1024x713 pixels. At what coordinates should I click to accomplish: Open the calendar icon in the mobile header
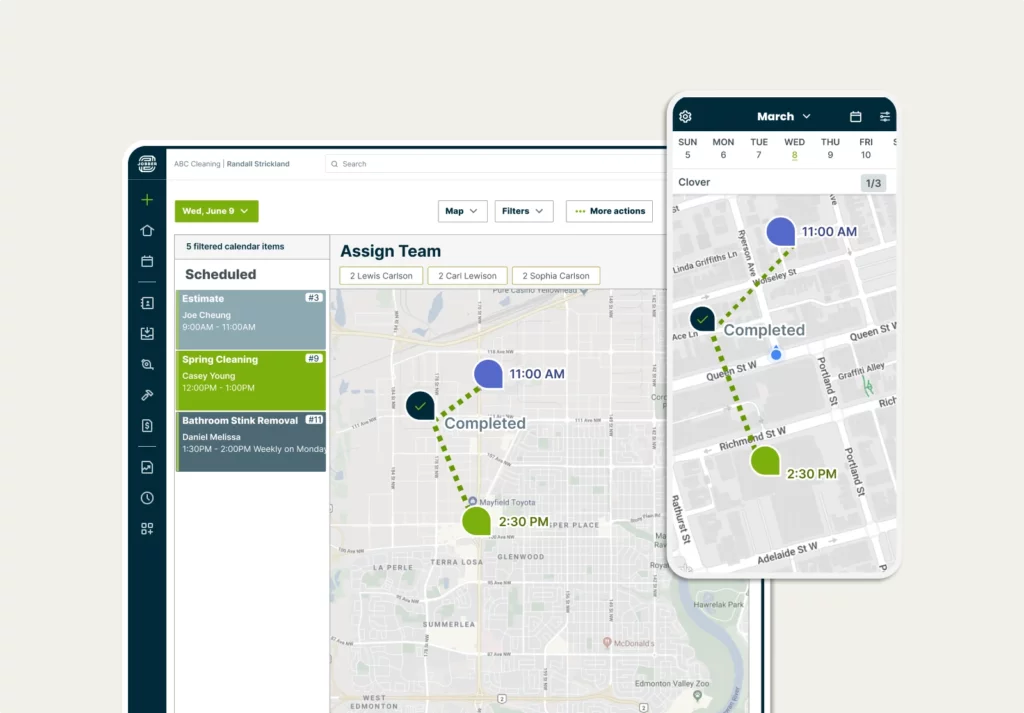856,116
